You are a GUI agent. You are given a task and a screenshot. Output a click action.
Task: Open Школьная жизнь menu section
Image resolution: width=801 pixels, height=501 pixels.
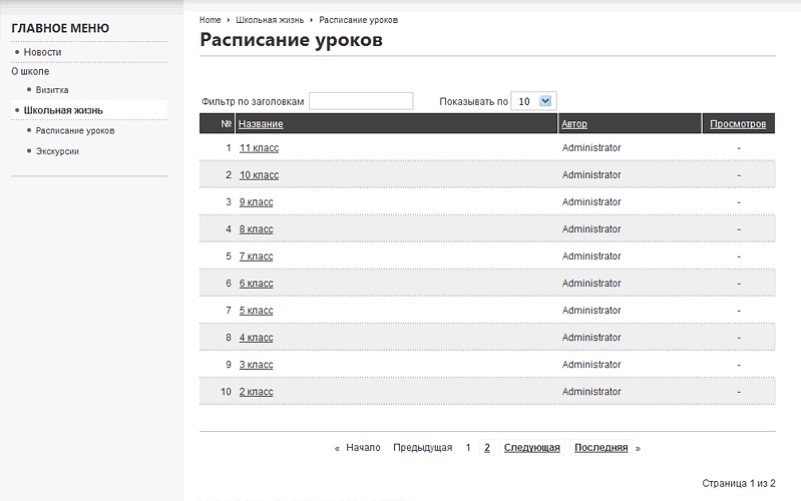click(x=63, y=110)
